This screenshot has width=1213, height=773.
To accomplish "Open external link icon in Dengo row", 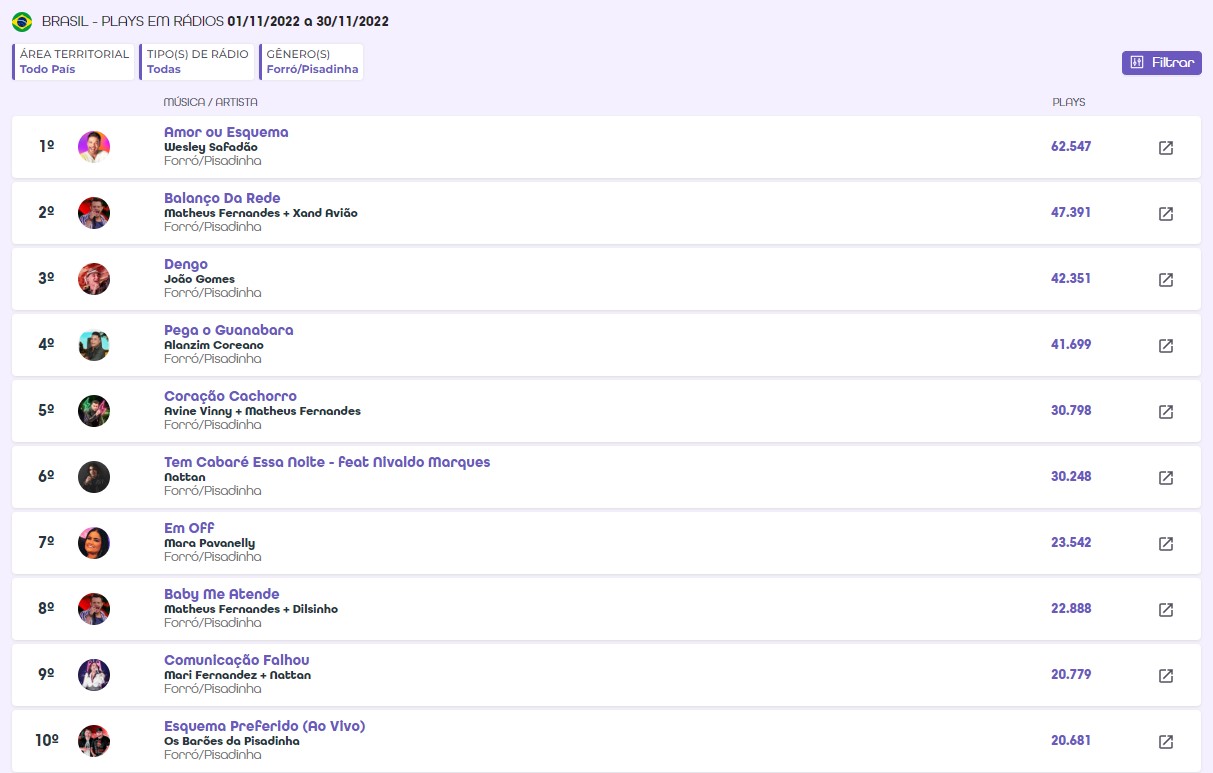I will click(x=1165, y=280).
